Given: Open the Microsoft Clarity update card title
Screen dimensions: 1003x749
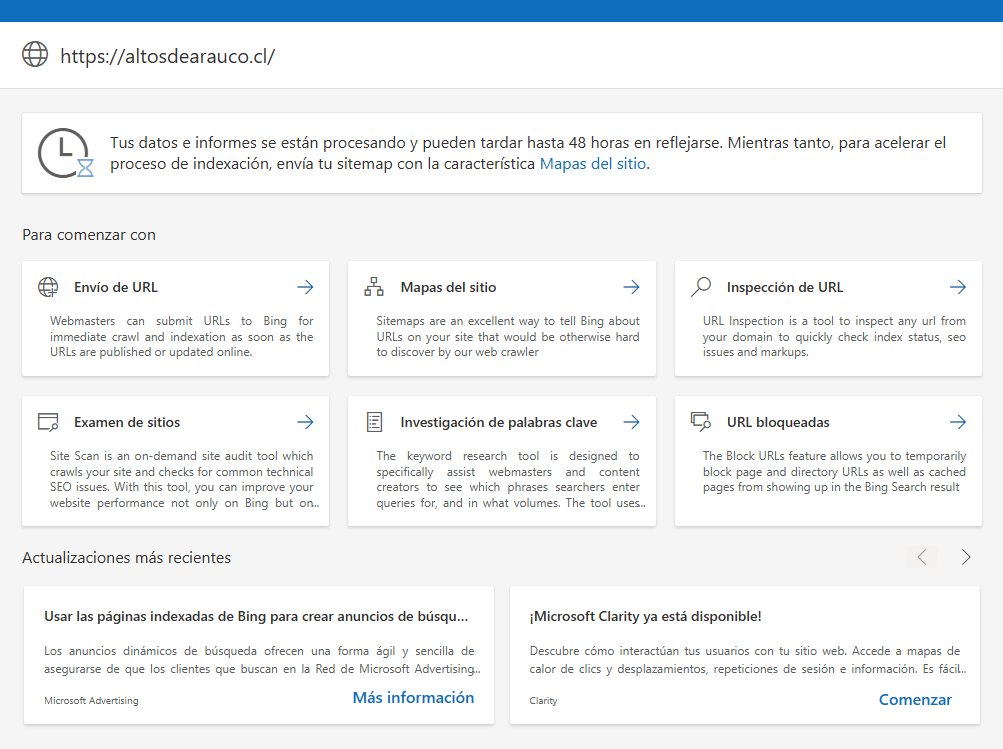Looking at the screenshot, I should (645, 616).
